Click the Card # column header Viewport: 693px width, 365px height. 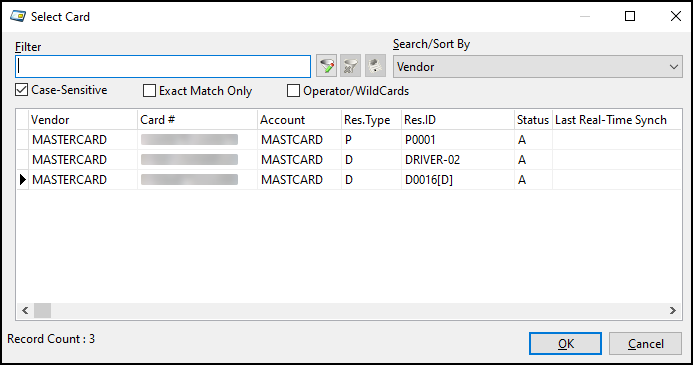click(x=197, y=120)
